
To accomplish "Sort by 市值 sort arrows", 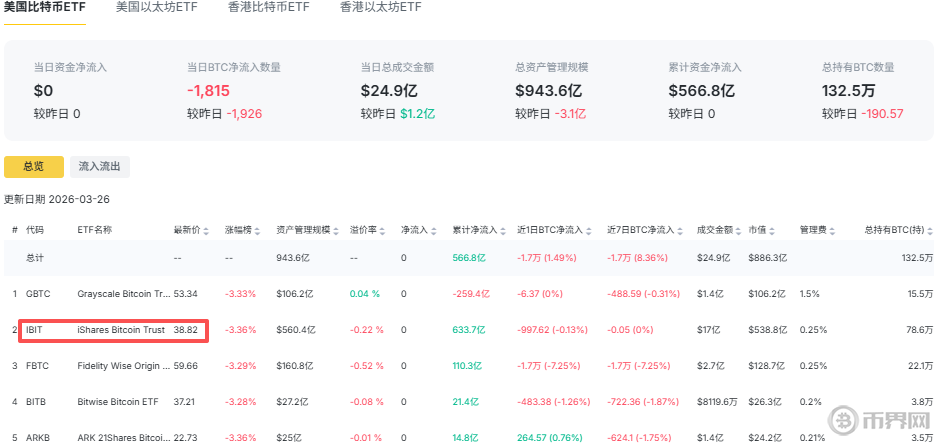I will click(772, 230).
